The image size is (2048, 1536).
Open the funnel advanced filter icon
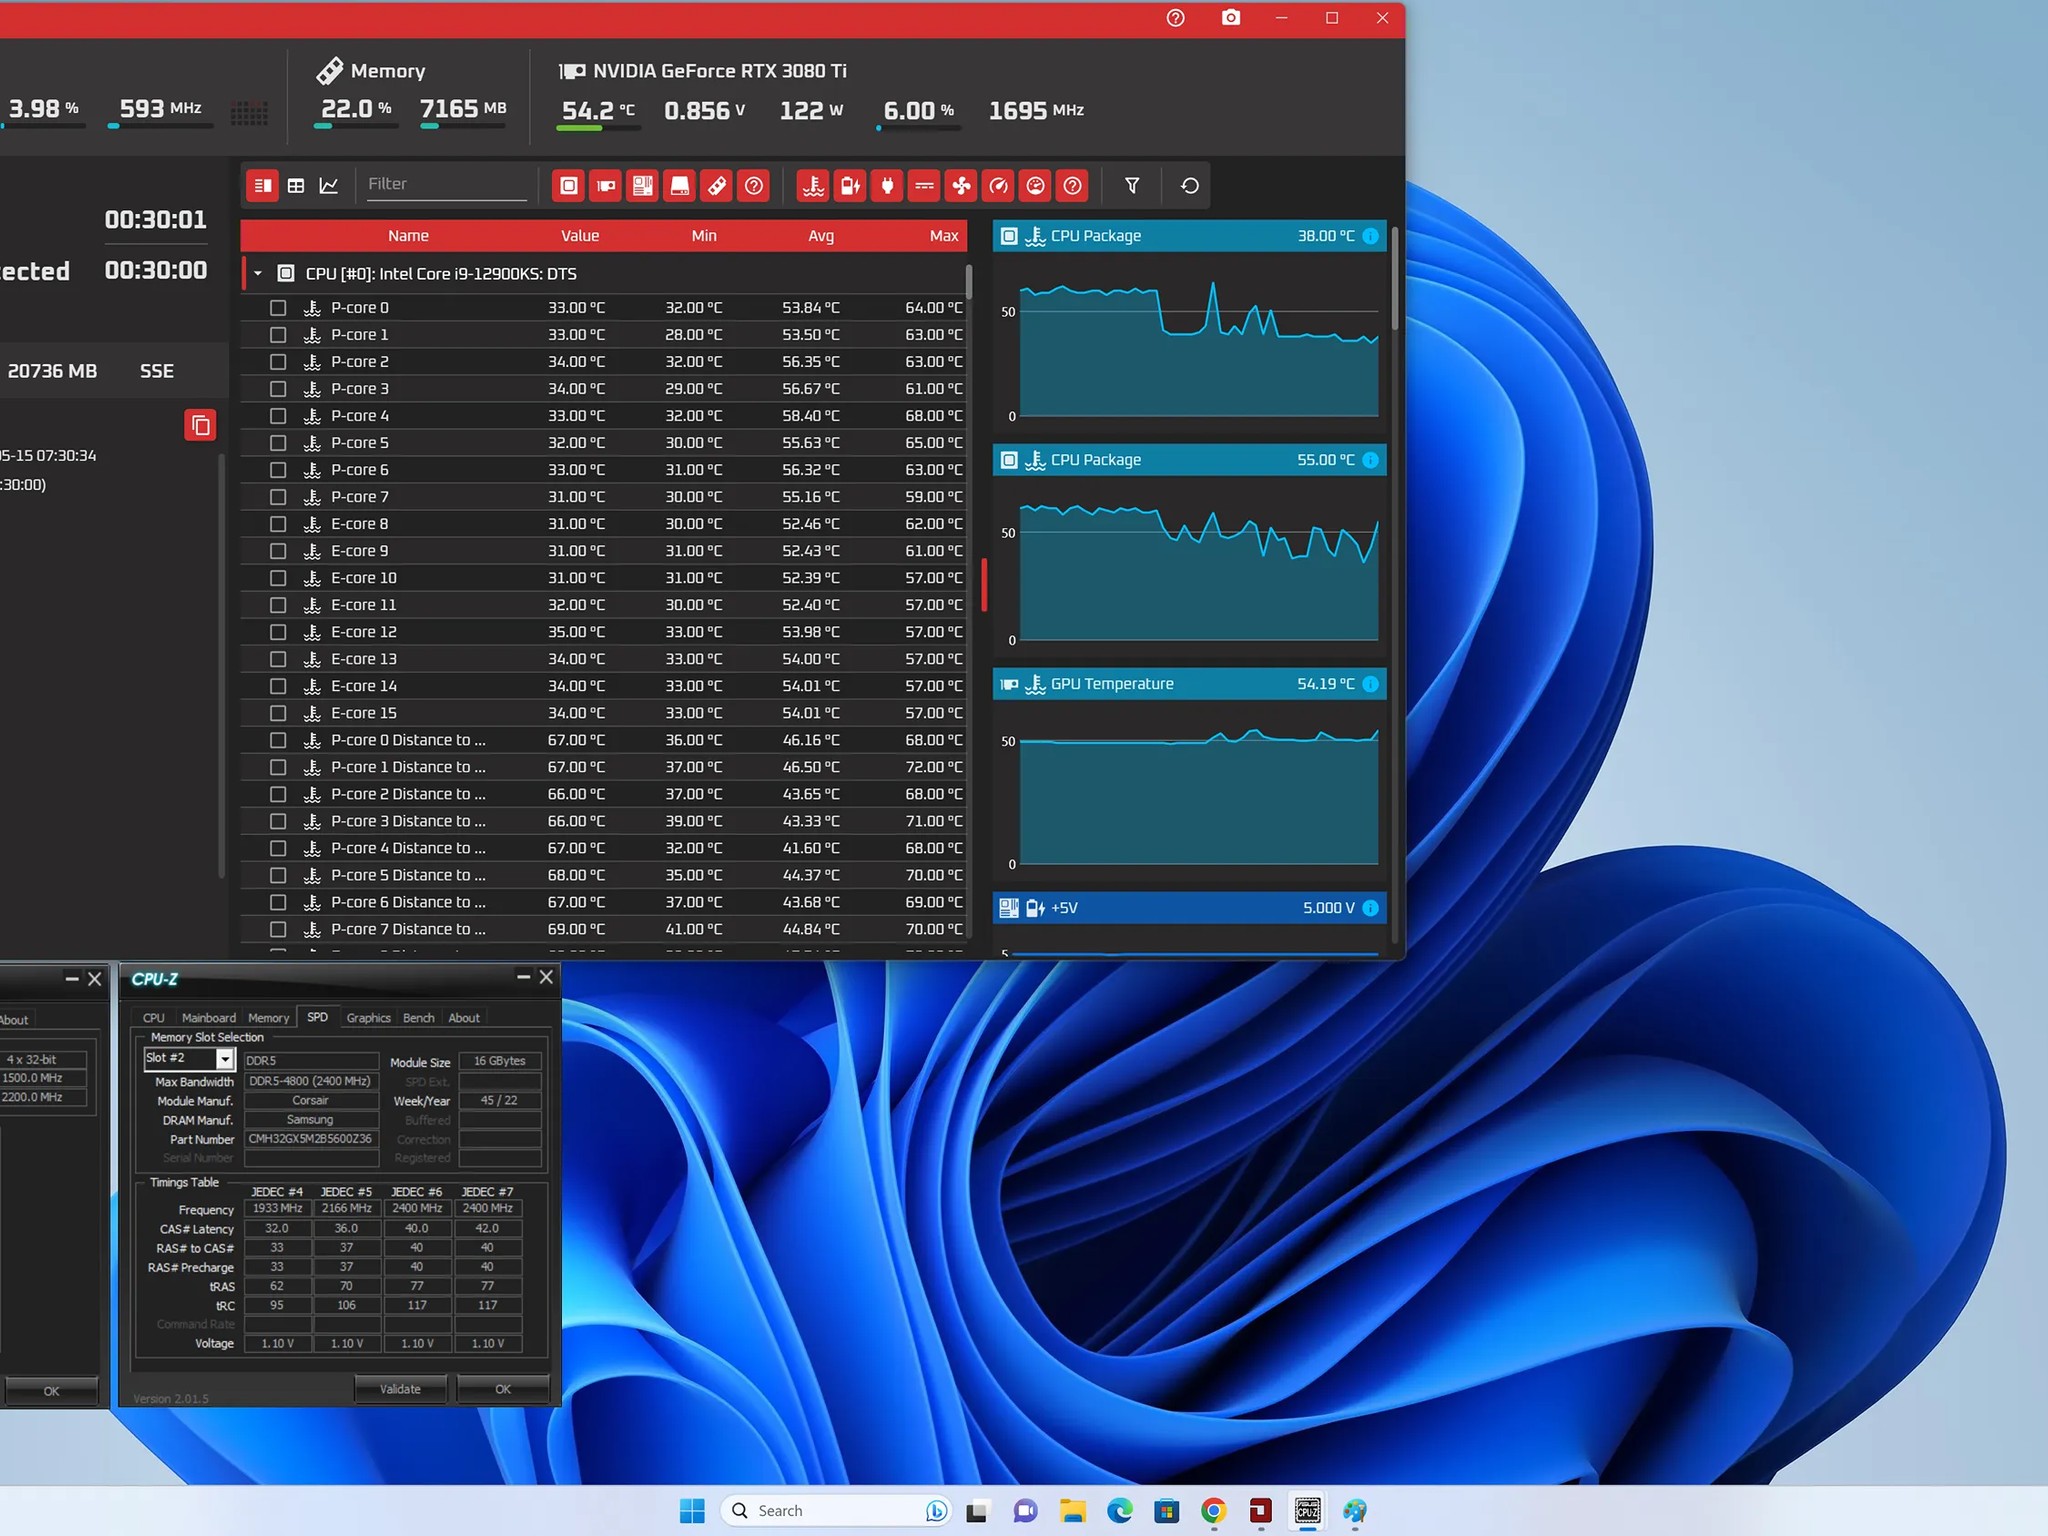(x=1132, y=185)
